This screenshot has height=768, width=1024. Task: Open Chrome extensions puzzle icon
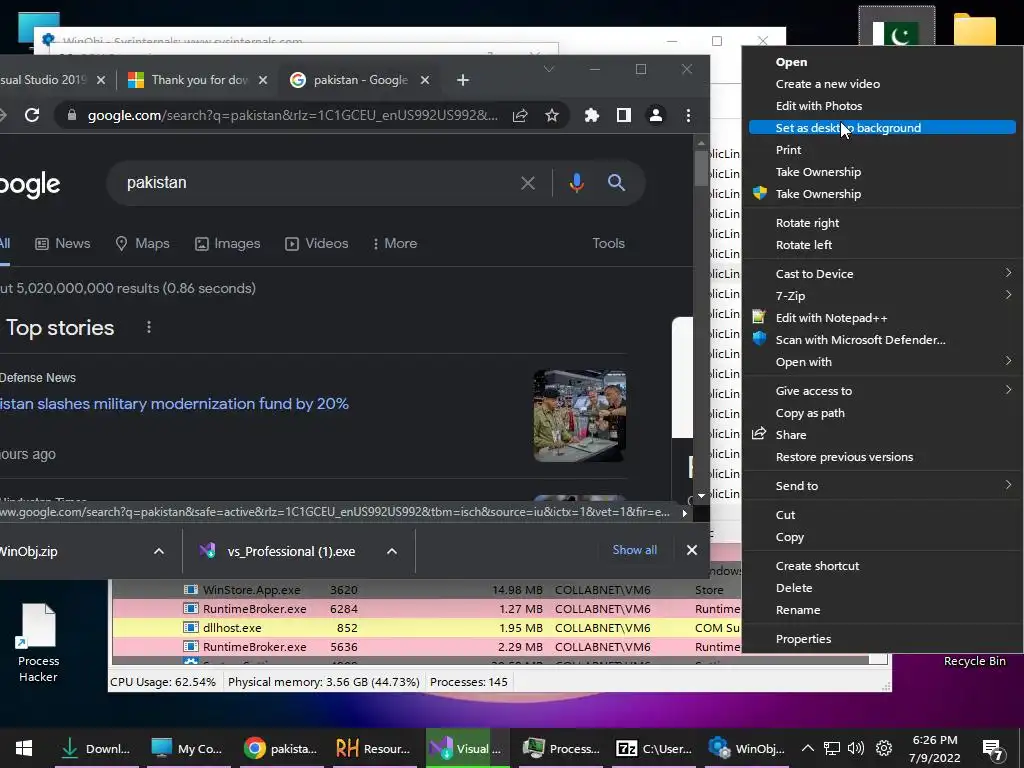[x=592, y=116]
